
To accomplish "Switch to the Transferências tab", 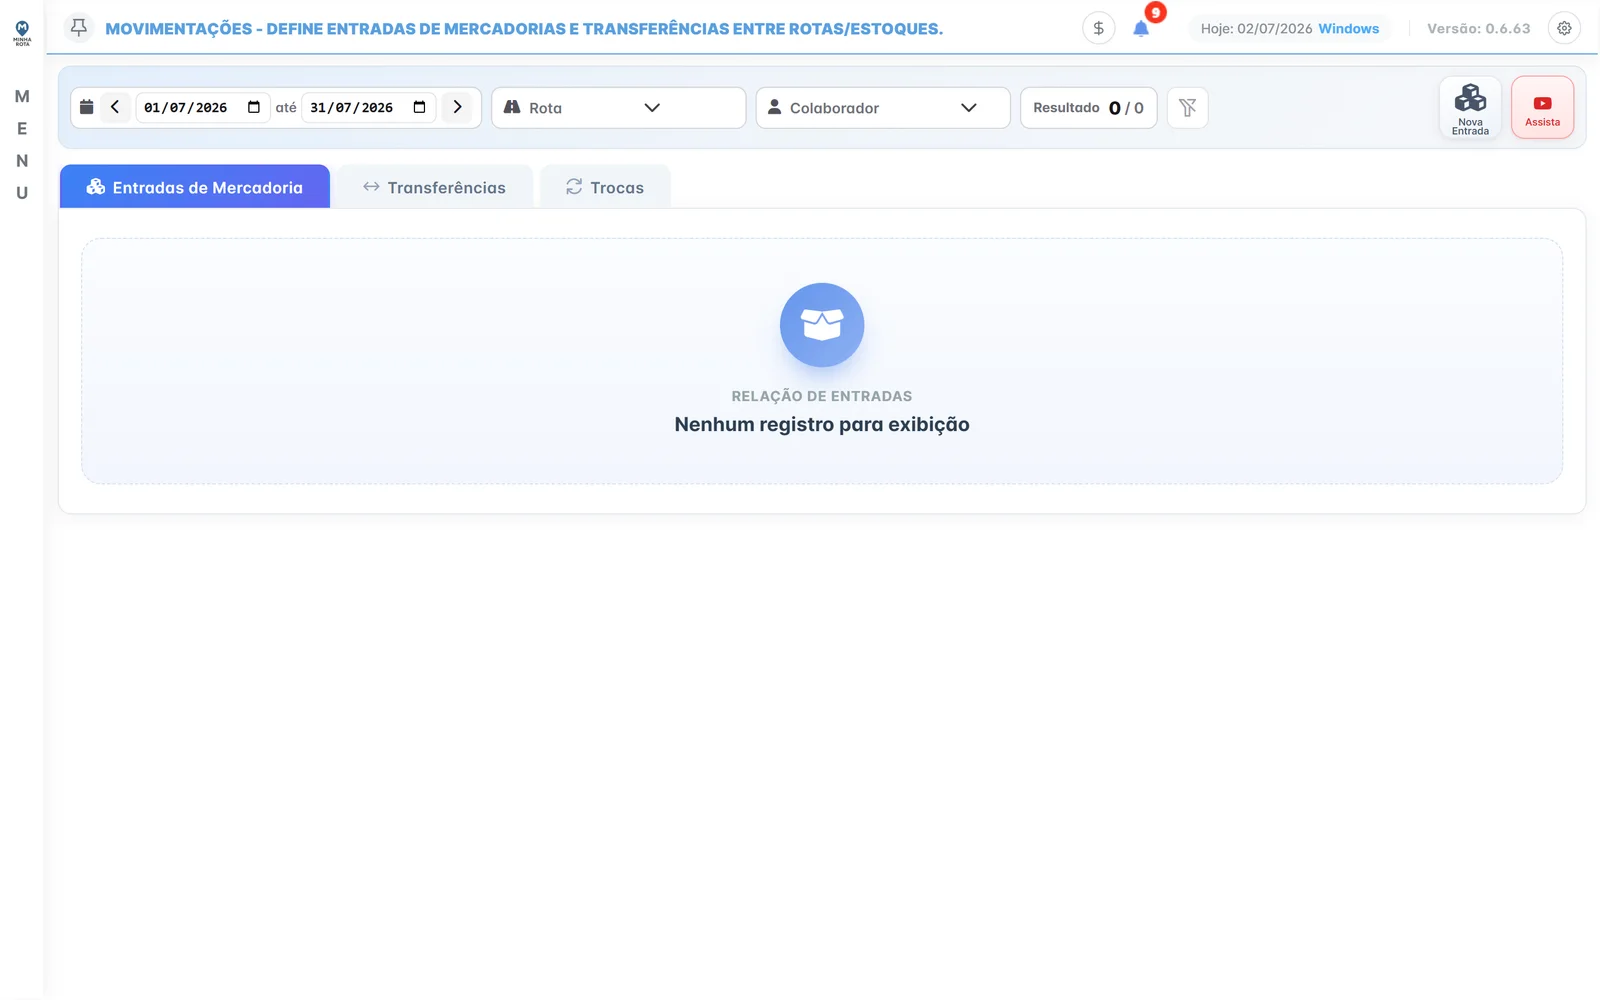I will point(434,187).
